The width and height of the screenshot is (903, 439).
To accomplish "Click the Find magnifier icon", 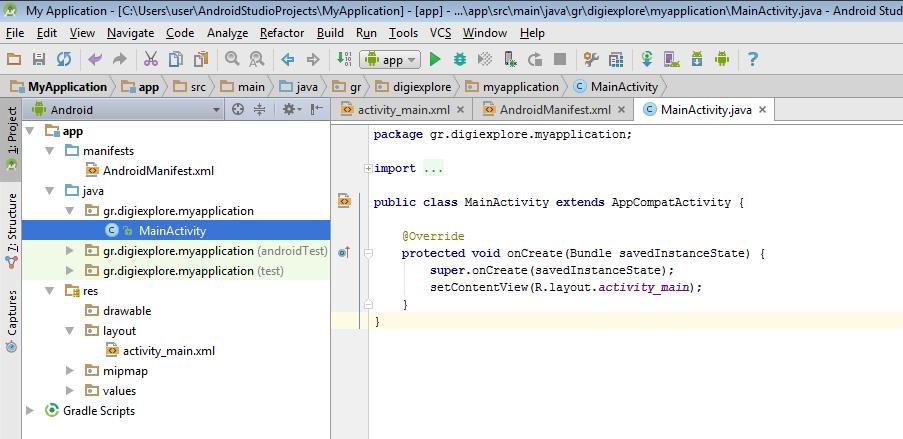I will [232, 59].
